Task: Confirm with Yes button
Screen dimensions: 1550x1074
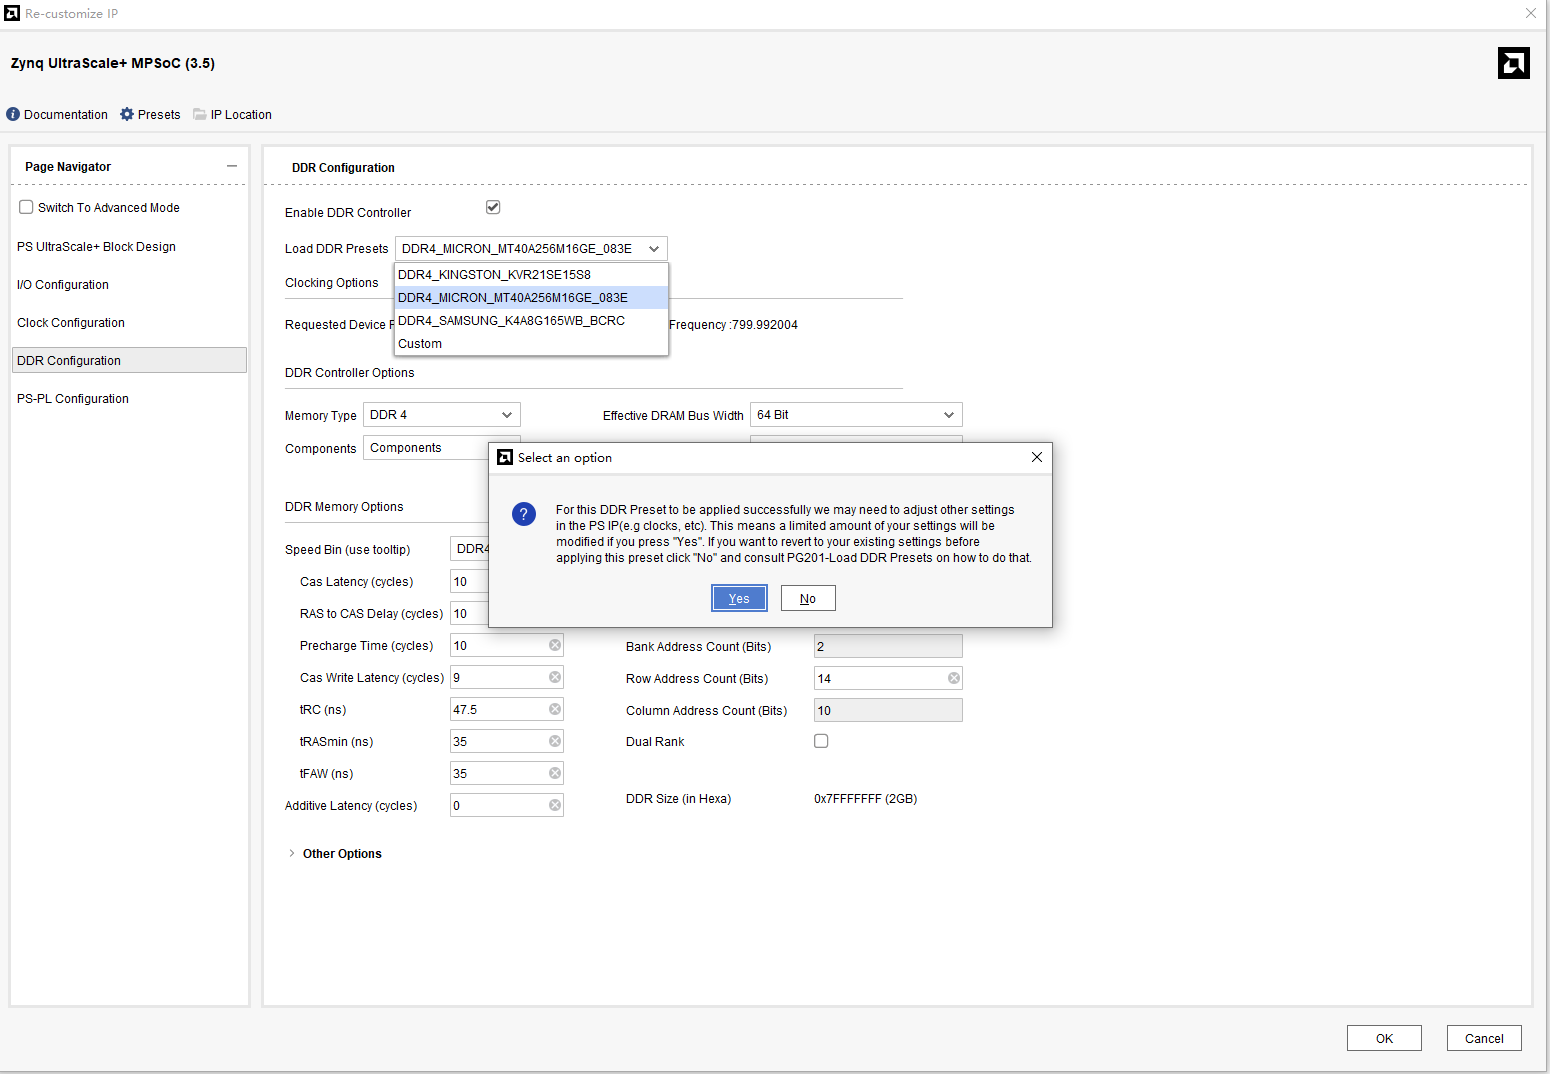Action: tap(739, 598)
